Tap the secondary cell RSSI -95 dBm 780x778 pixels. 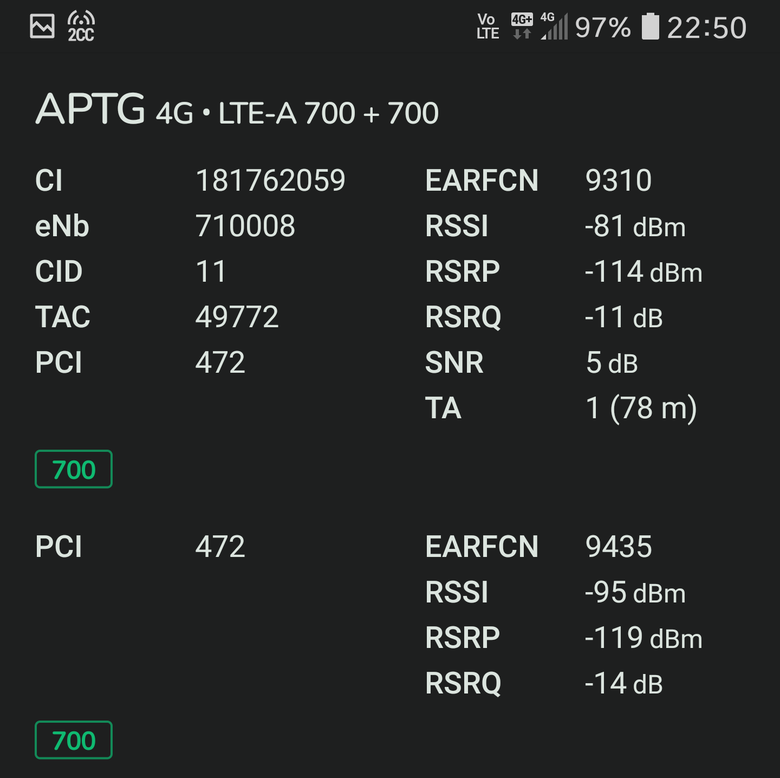(635, 592)
